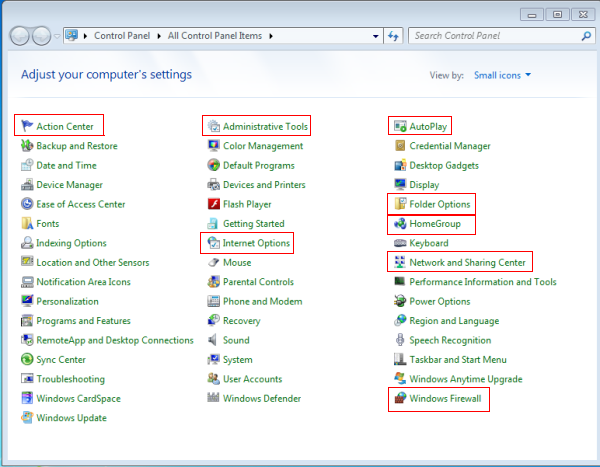Click the Mouse icon
600x467 pixels.
[x=214, y=262]
